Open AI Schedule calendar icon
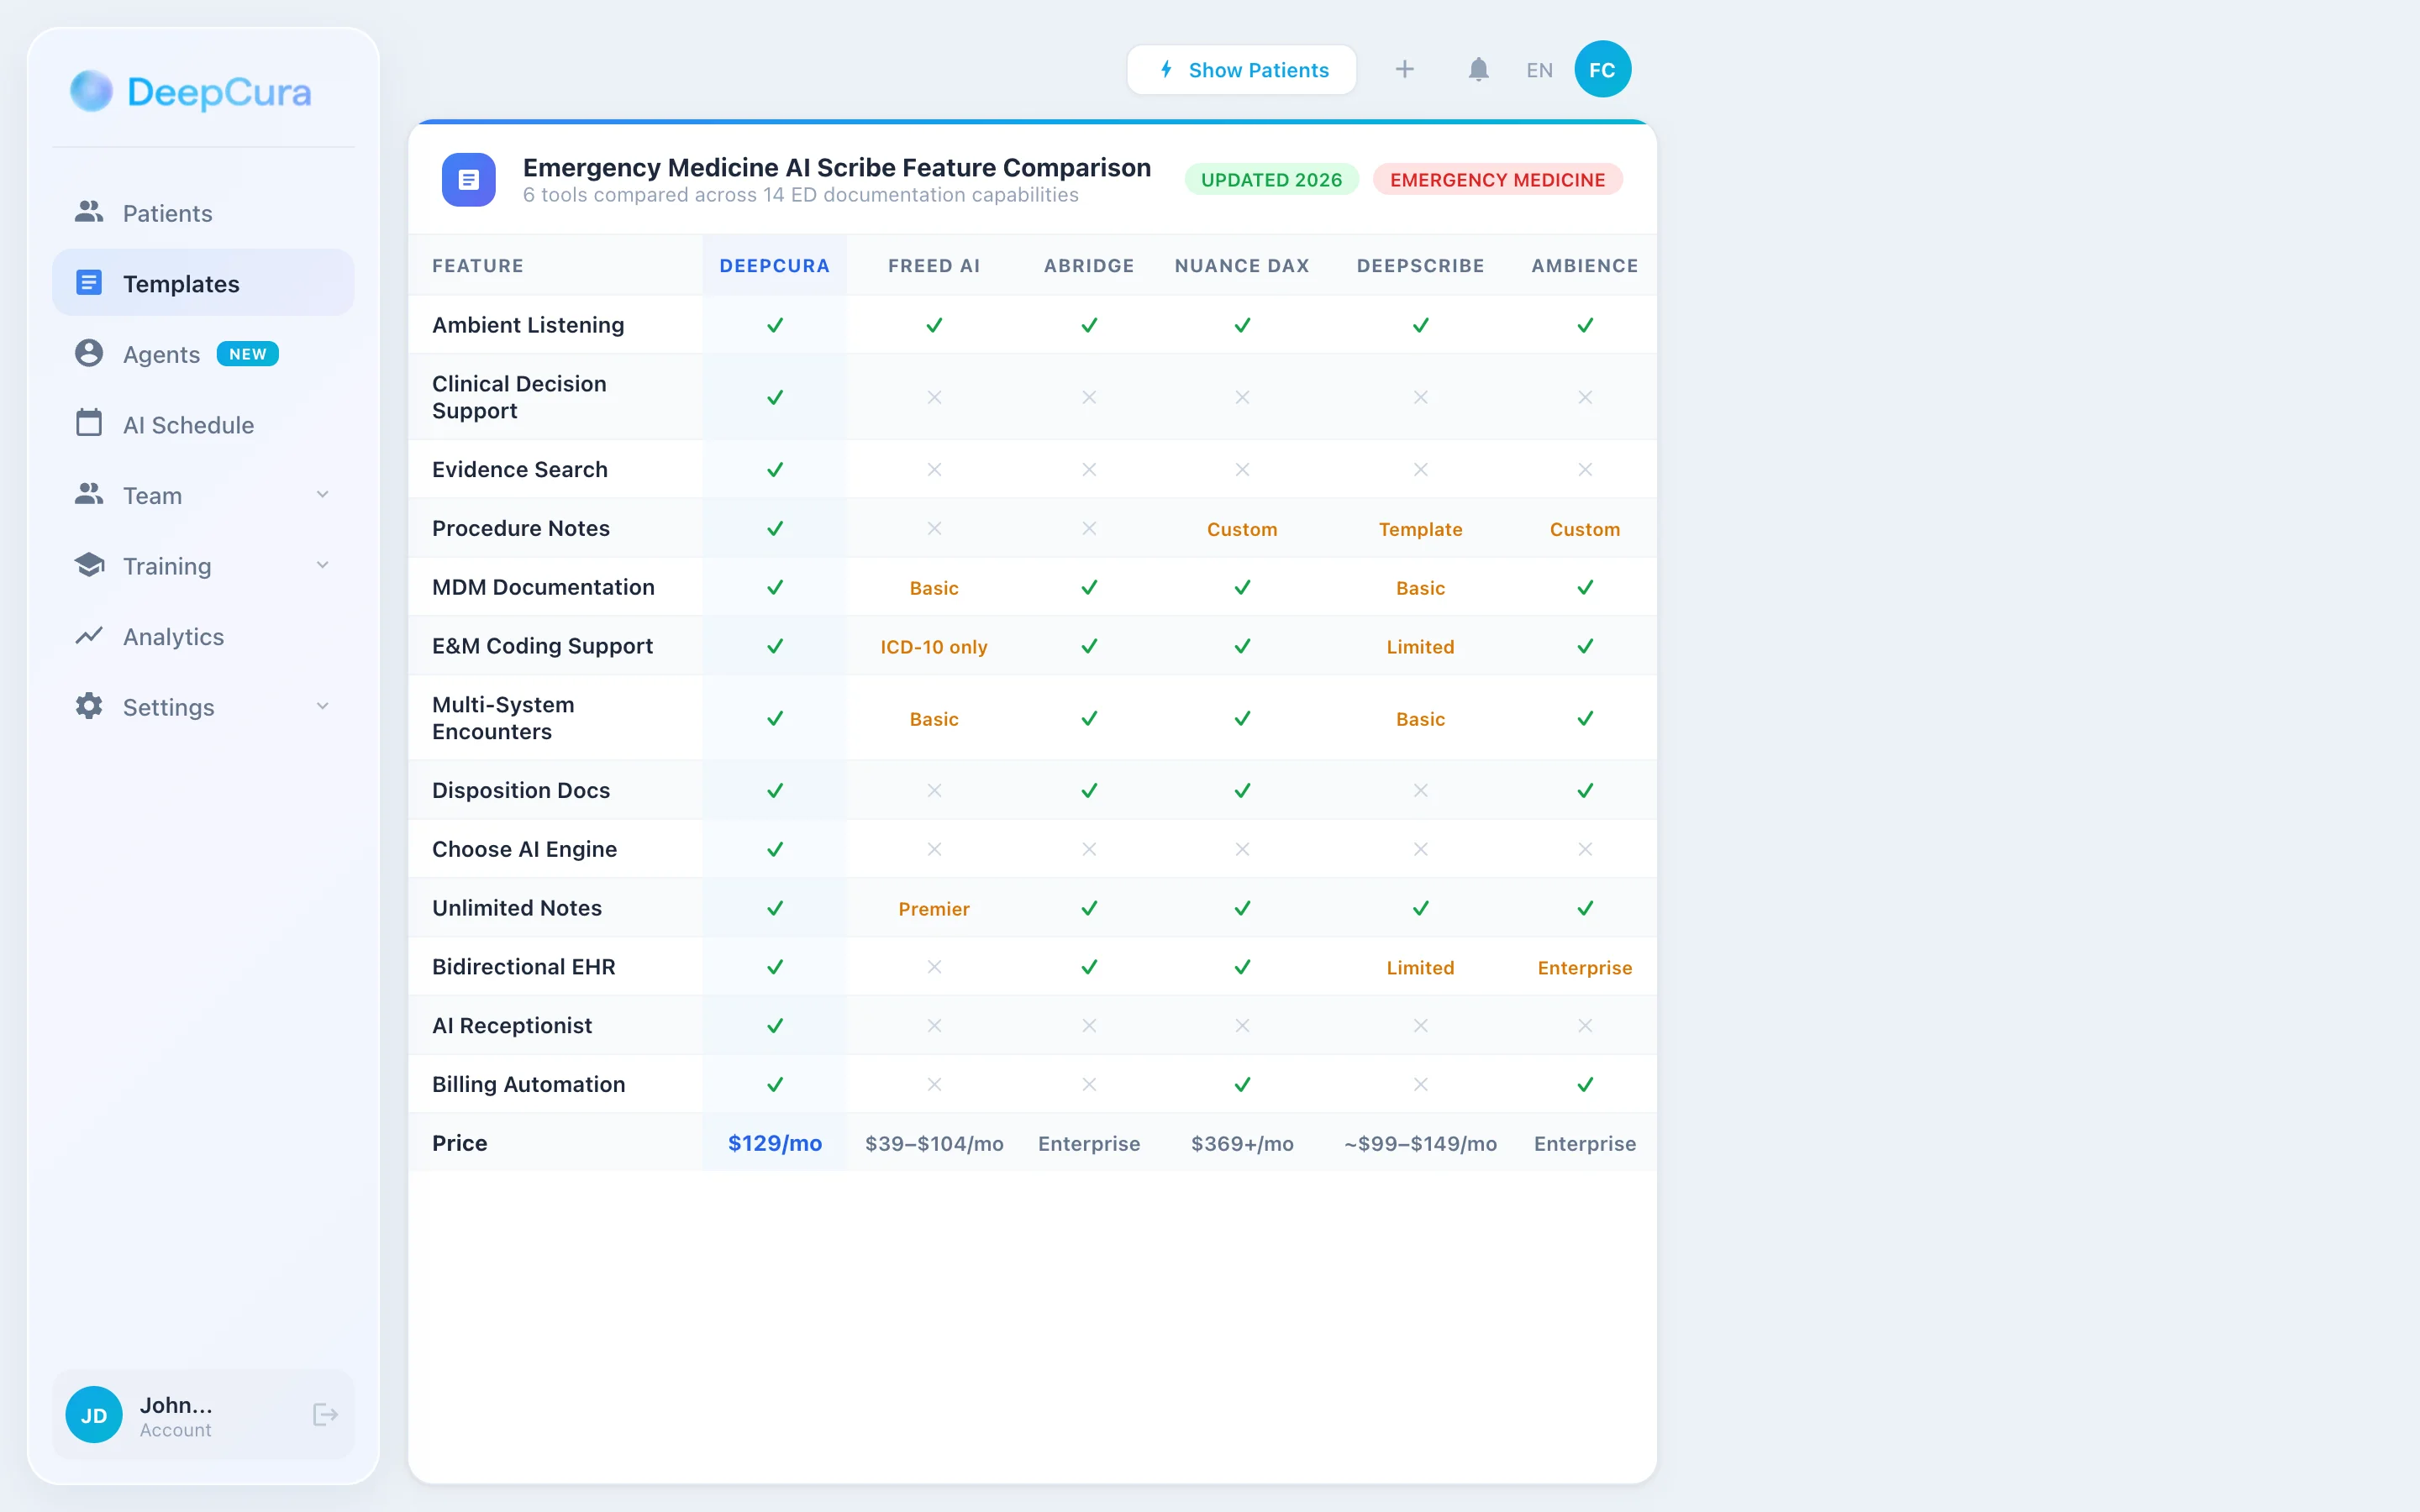2420x1512 pixels. pos(89,424)
